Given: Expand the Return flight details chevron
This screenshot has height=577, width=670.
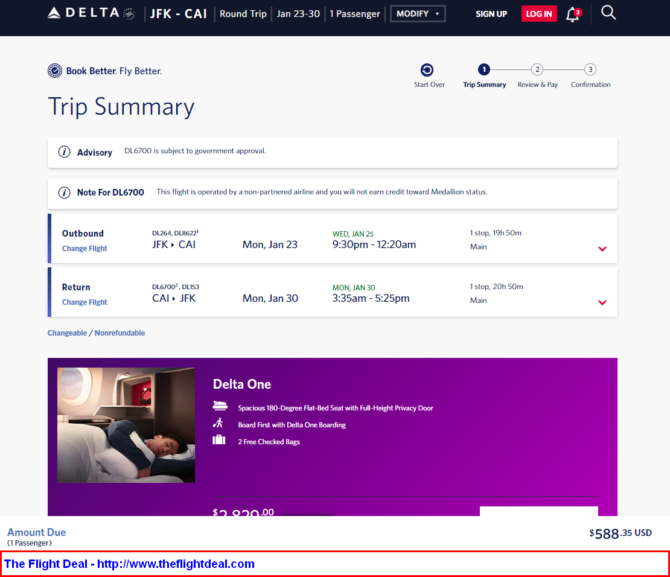Looking at the screenshot, I should (x=602, y=303).
